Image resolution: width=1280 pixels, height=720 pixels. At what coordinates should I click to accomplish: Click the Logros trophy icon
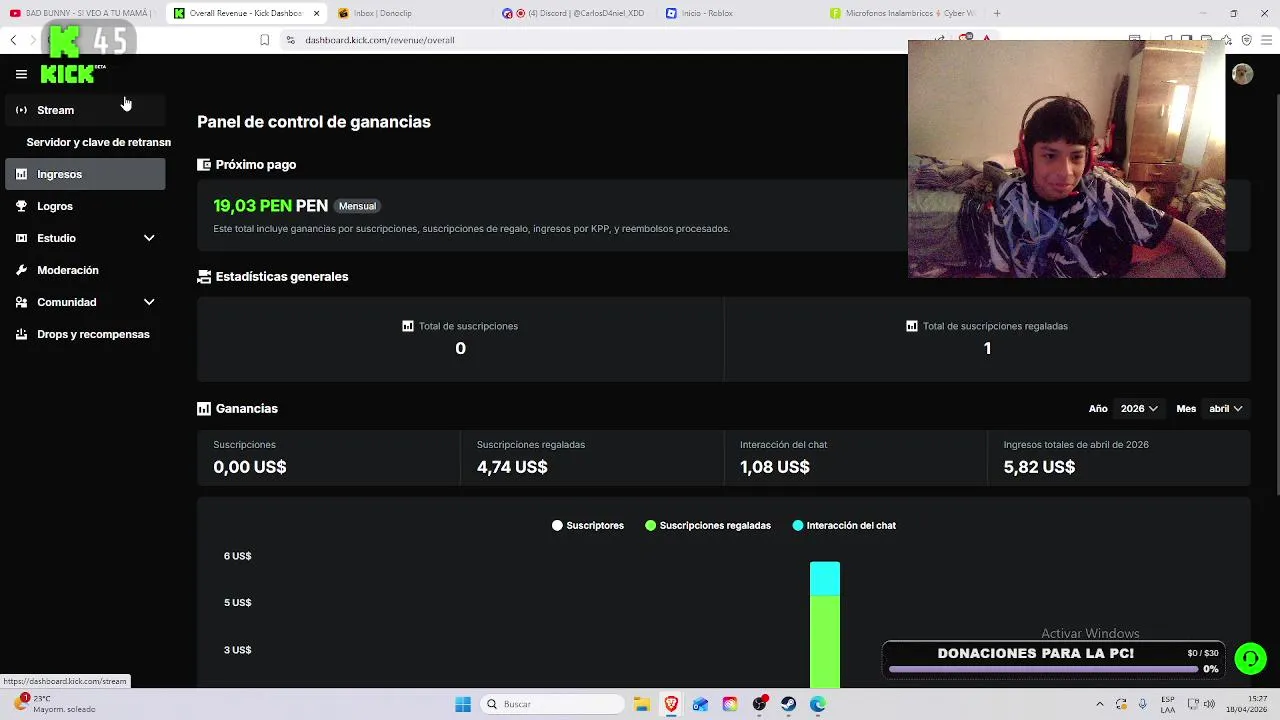click(21, 206)
